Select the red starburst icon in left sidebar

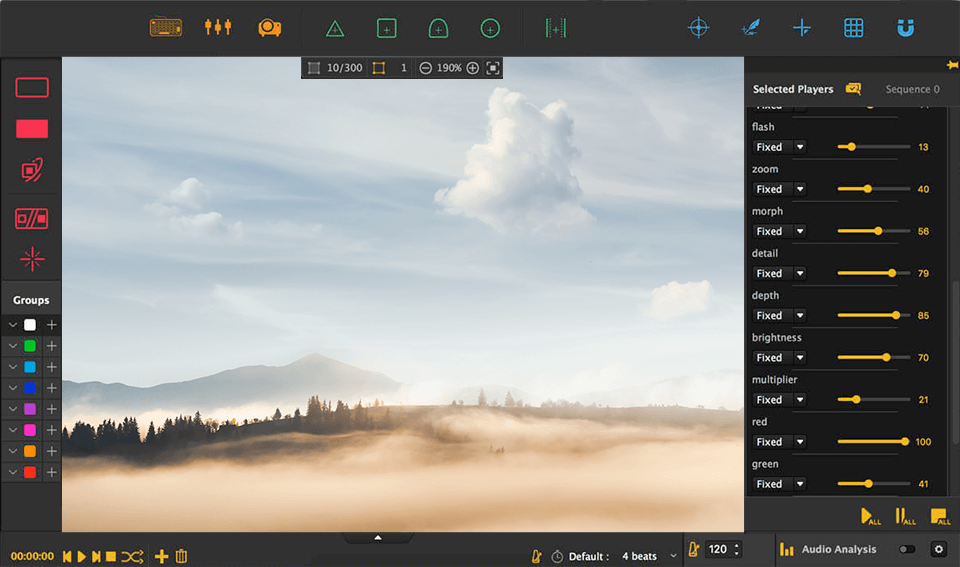pos(32,259)
